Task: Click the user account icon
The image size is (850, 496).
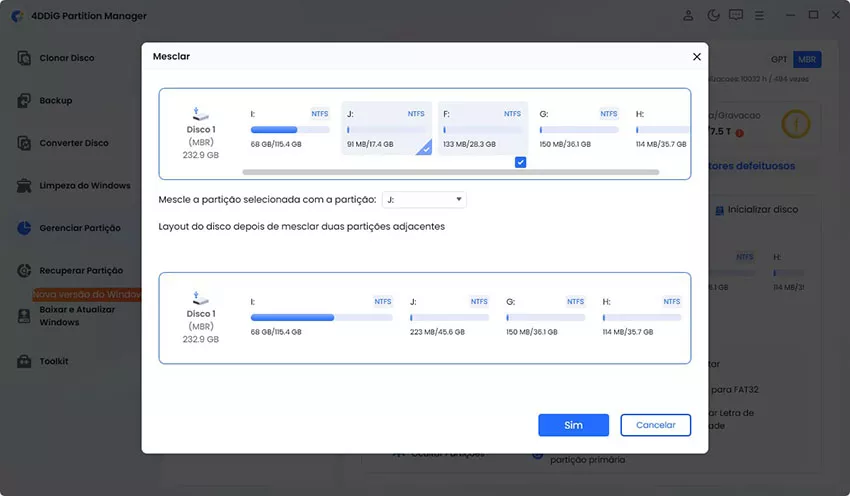Action: coord(688,16)
